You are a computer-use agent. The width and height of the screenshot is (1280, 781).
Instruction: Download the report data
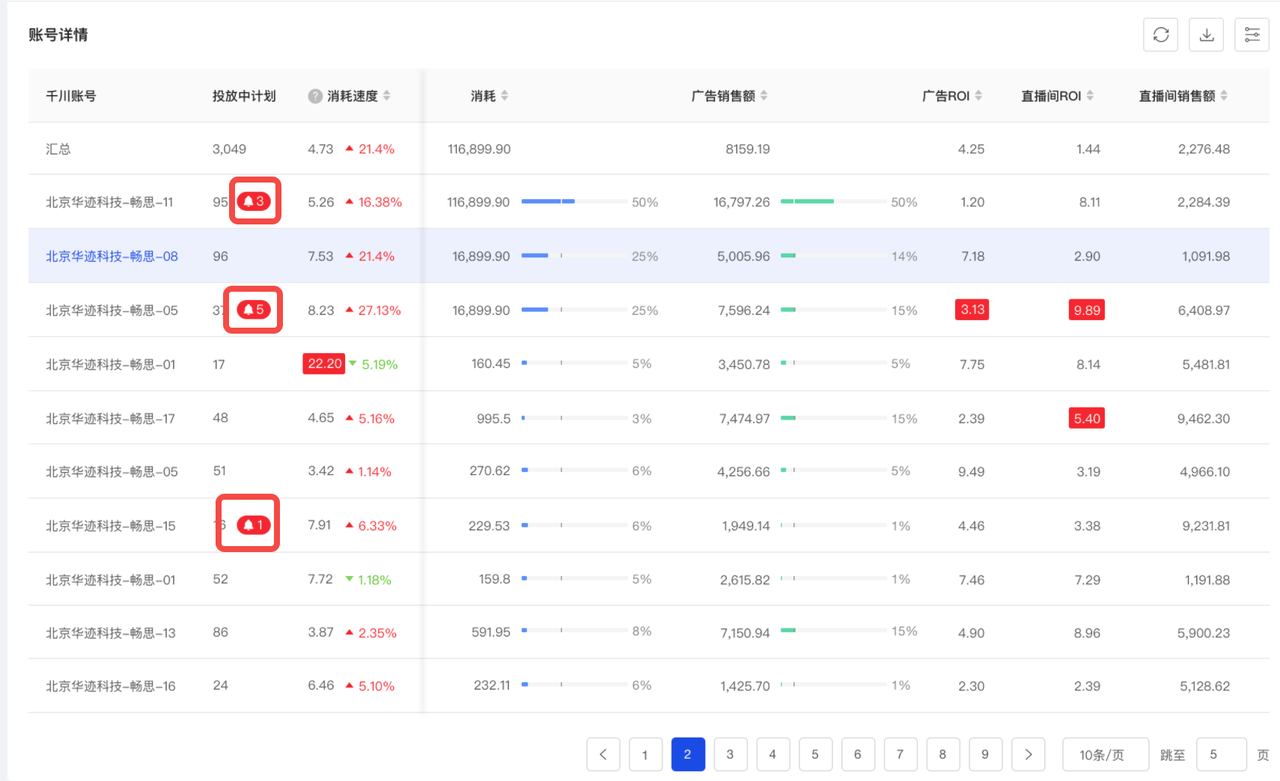coord(1206,34)
